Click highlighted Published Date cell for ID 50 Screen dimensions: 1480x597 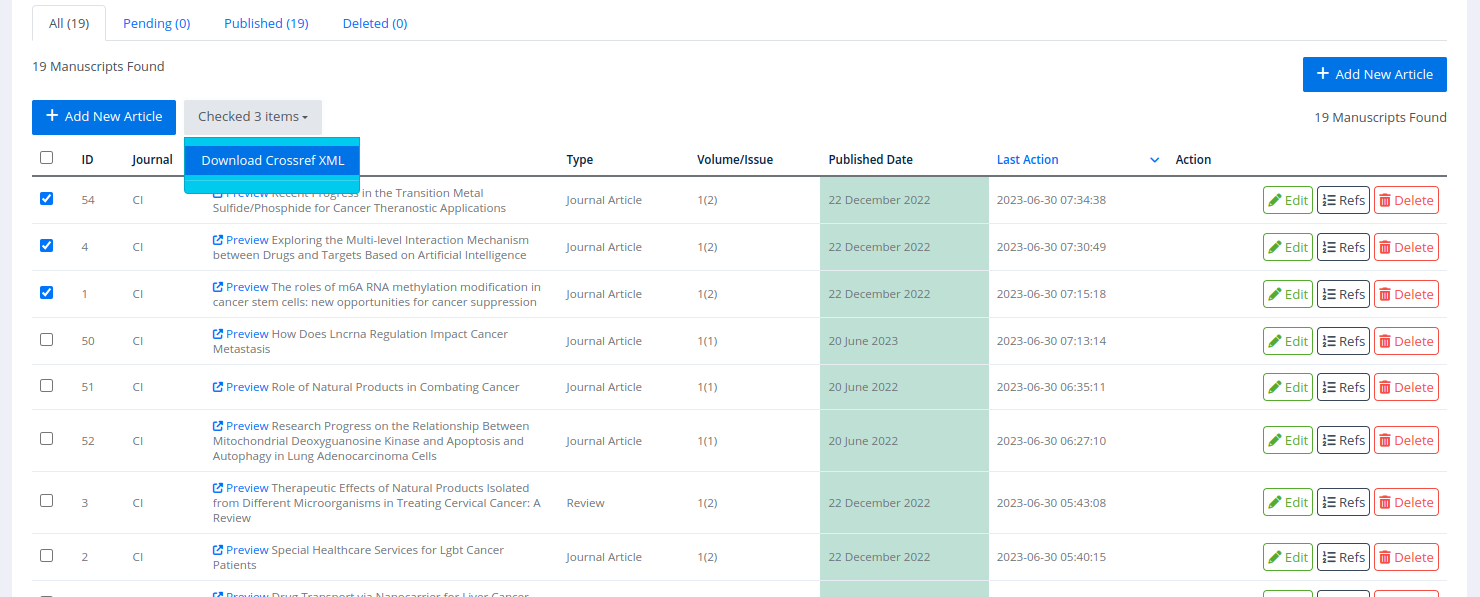[903, 341]
